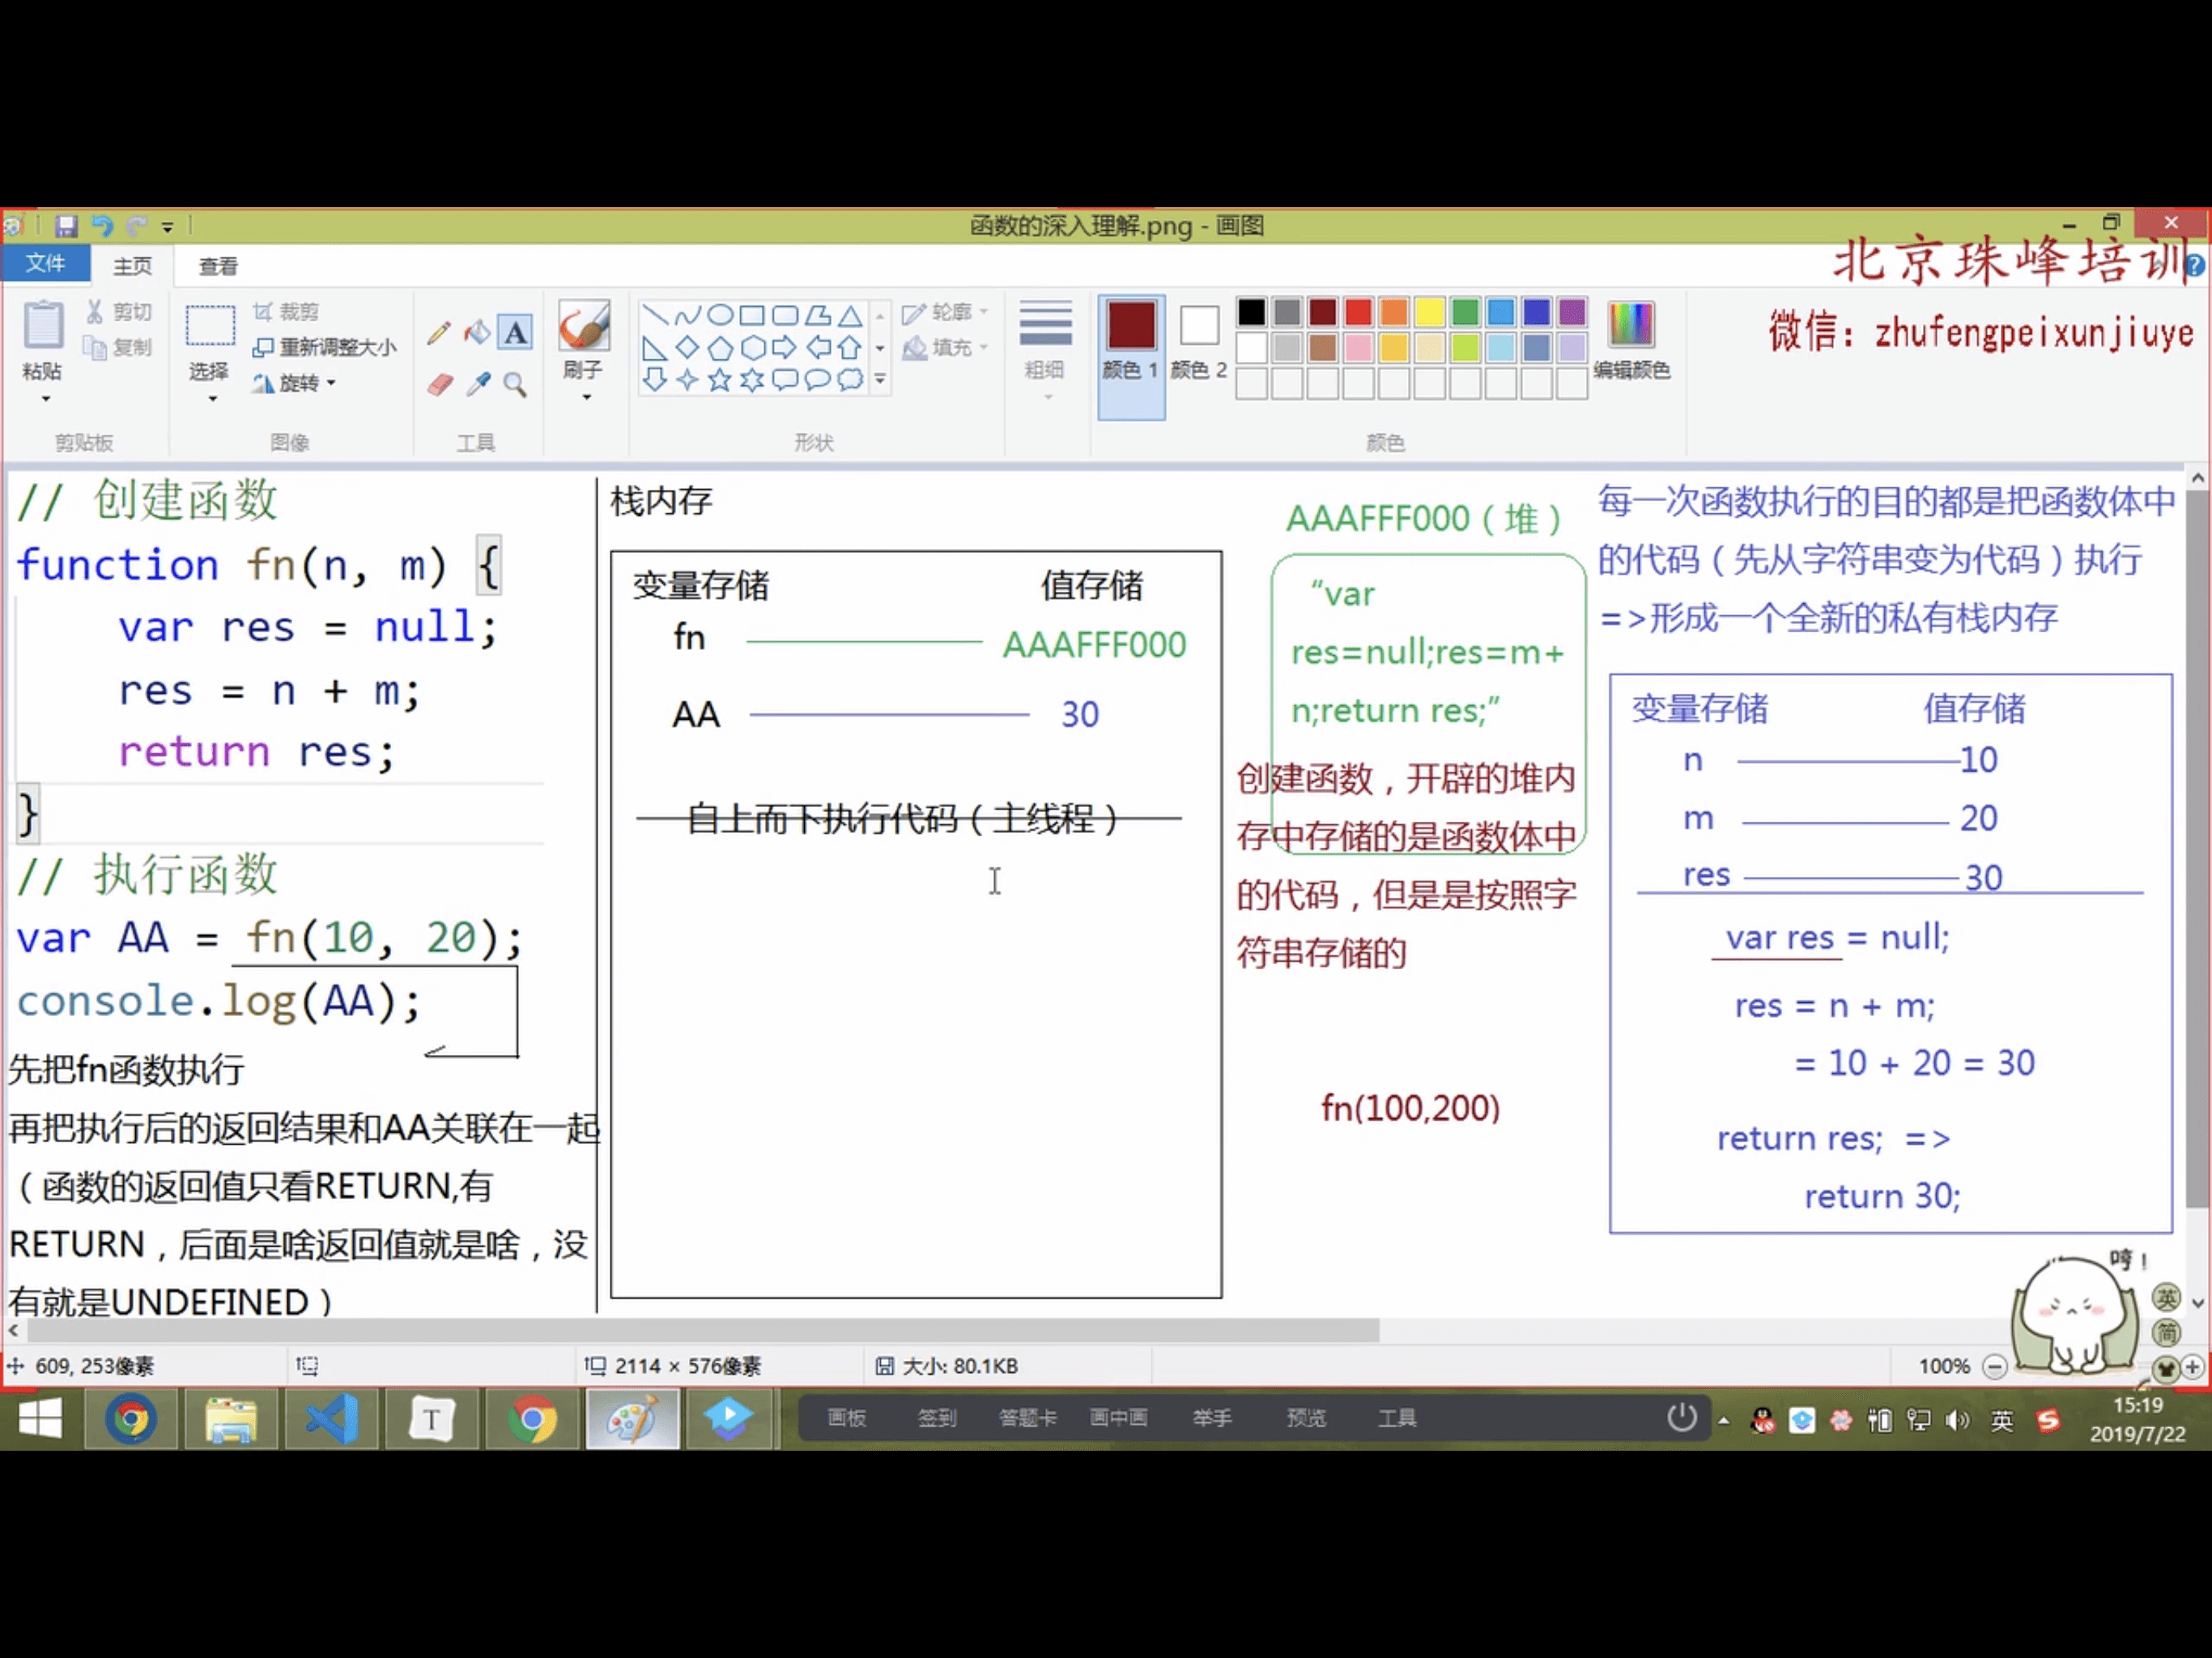2212x1658 pixels.
Task: Open the Customize Quick Access Toolbar dropdown
Action: 168,227
